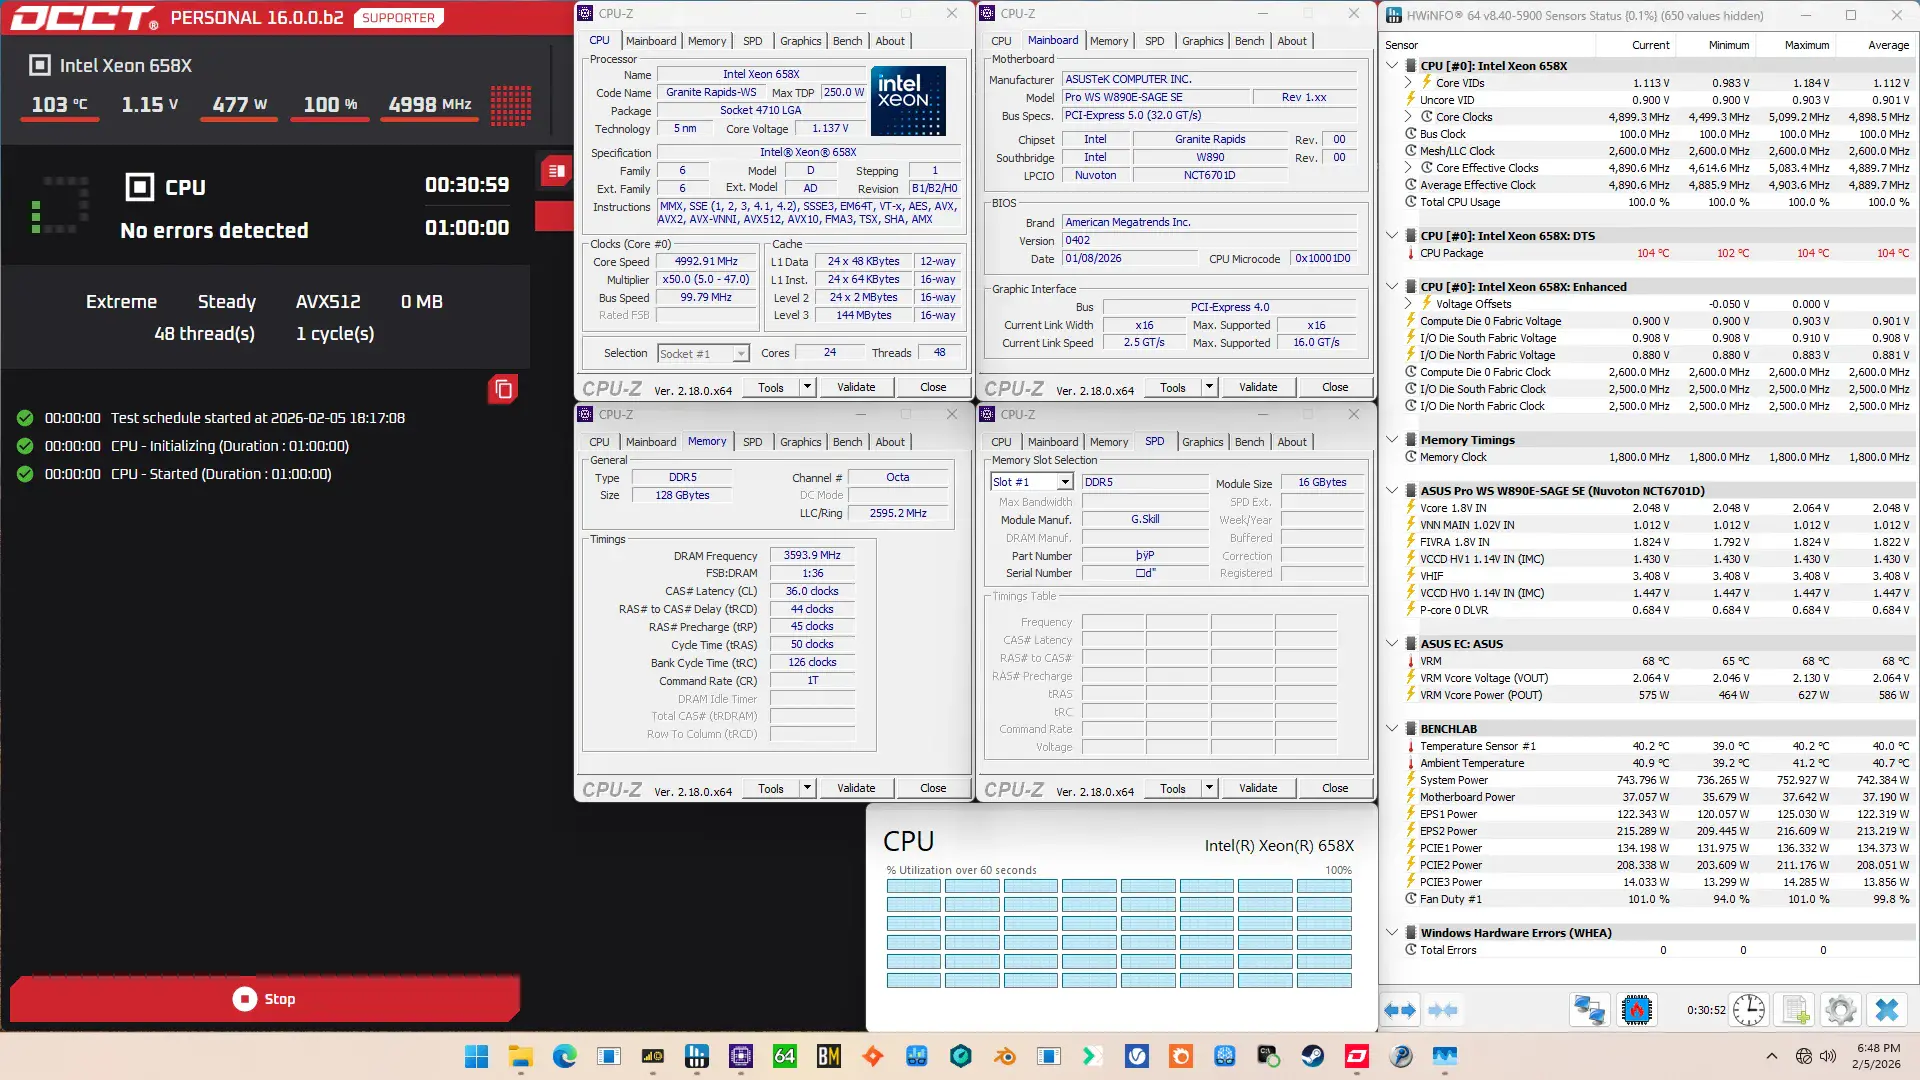Click the HWiNFO log file icon

click(1796, 1011)
